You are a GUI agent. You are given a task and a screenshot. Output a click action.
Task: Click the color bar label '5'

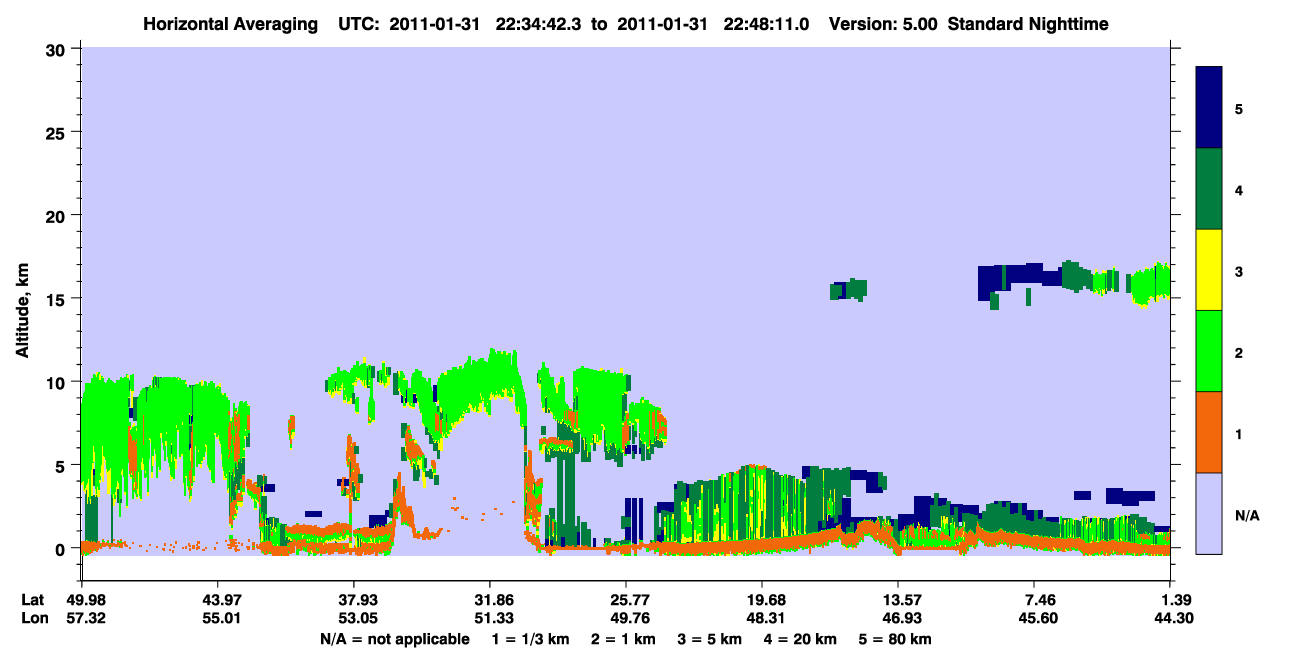tap(1239, 108)
